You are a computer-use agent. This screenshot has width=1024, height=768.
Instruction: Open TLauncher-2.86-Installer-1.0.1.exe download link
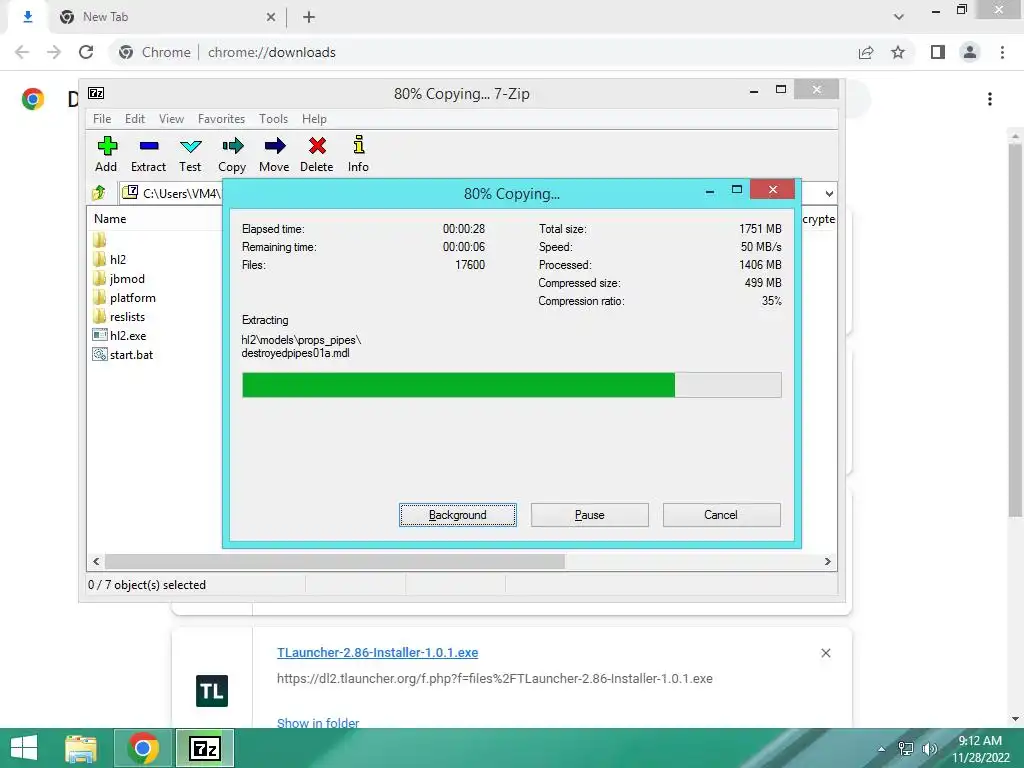click(377, 652)
